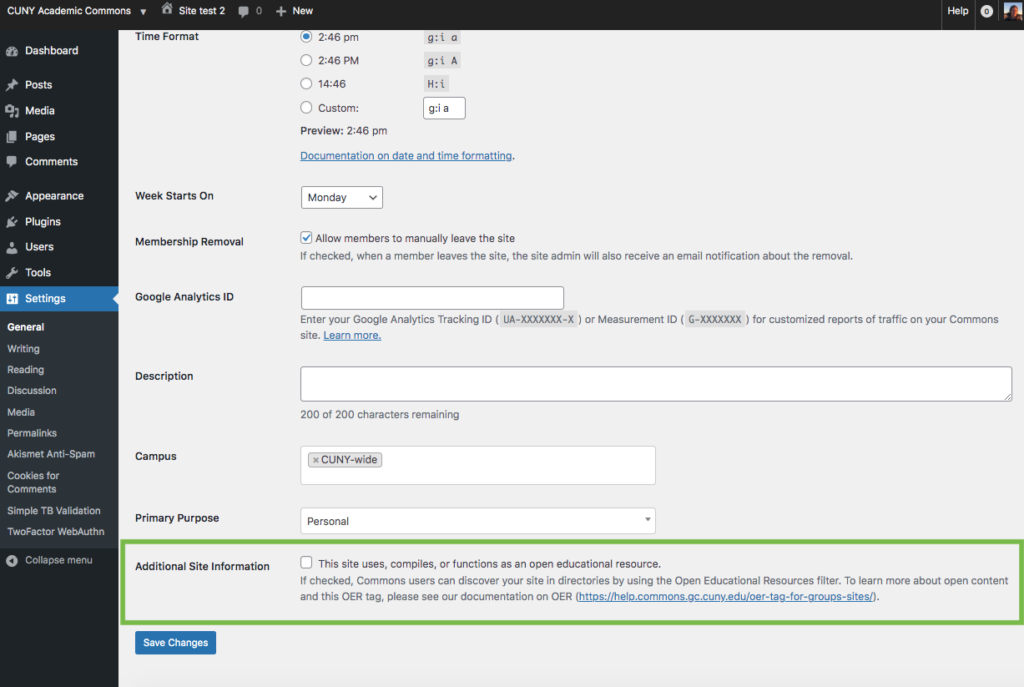Open the Discussion settings submenu
Viewport: 1024px width, 687px height.
click(31, 391)
